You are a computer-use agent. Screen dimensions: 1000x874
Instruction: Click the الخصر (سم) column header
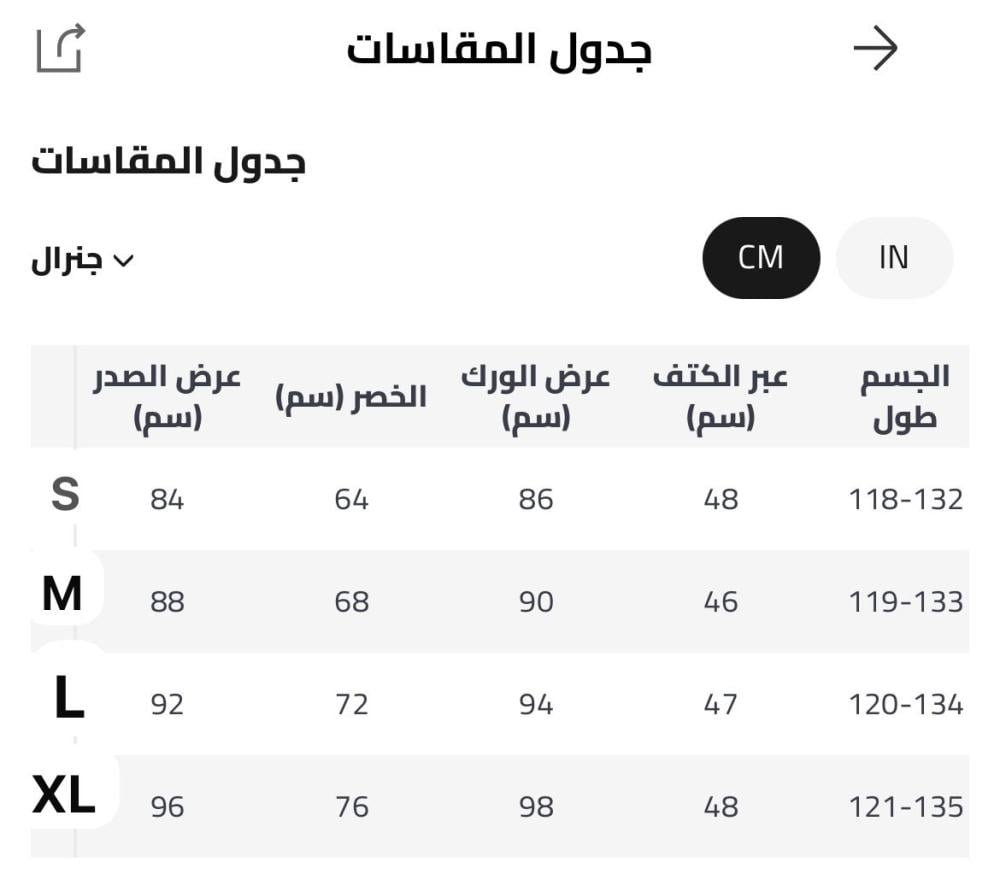click(x=351, y=397)
